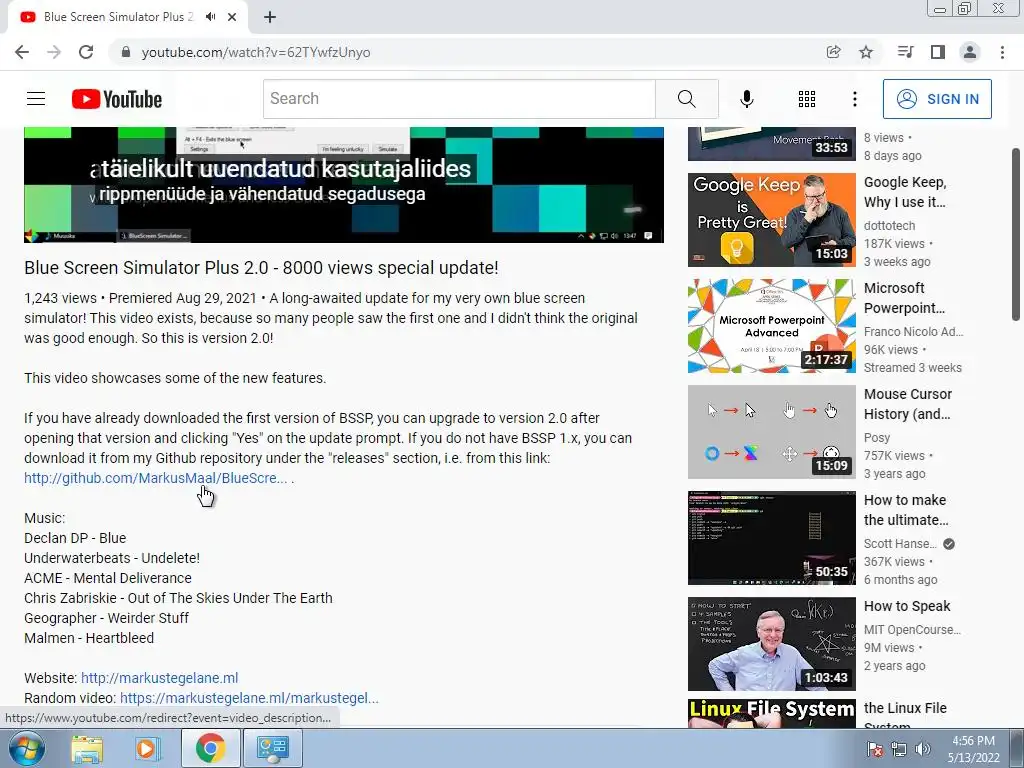Select the Blue Screen Simulator Plus tab
Image resolution: width=1024 pixels, height=768 pixels.
pos(118,17)
